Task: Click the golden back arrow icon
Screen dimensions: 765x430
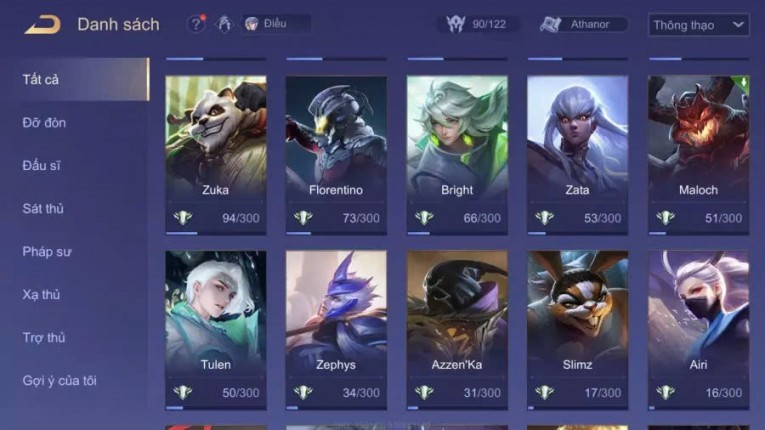Action: (43, 24)
